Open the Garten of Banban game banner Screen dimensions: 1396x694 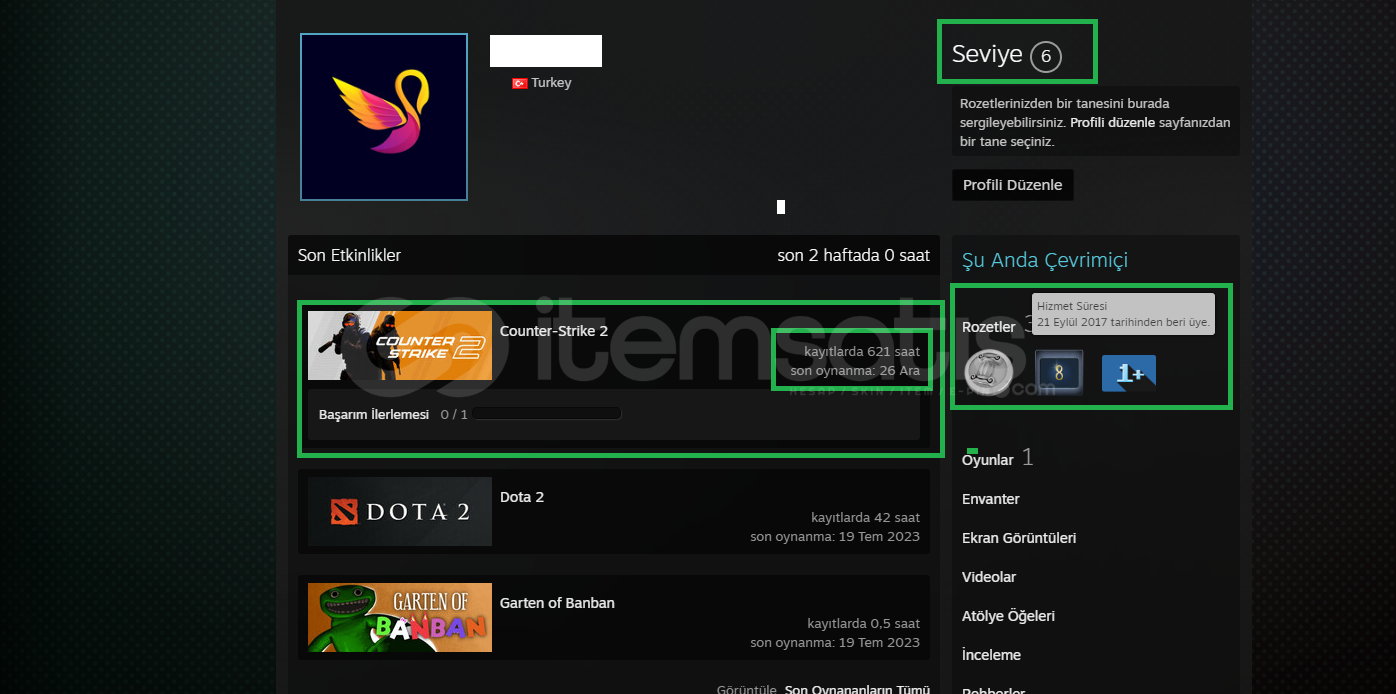pyautogui.click(x=400, y=617)
